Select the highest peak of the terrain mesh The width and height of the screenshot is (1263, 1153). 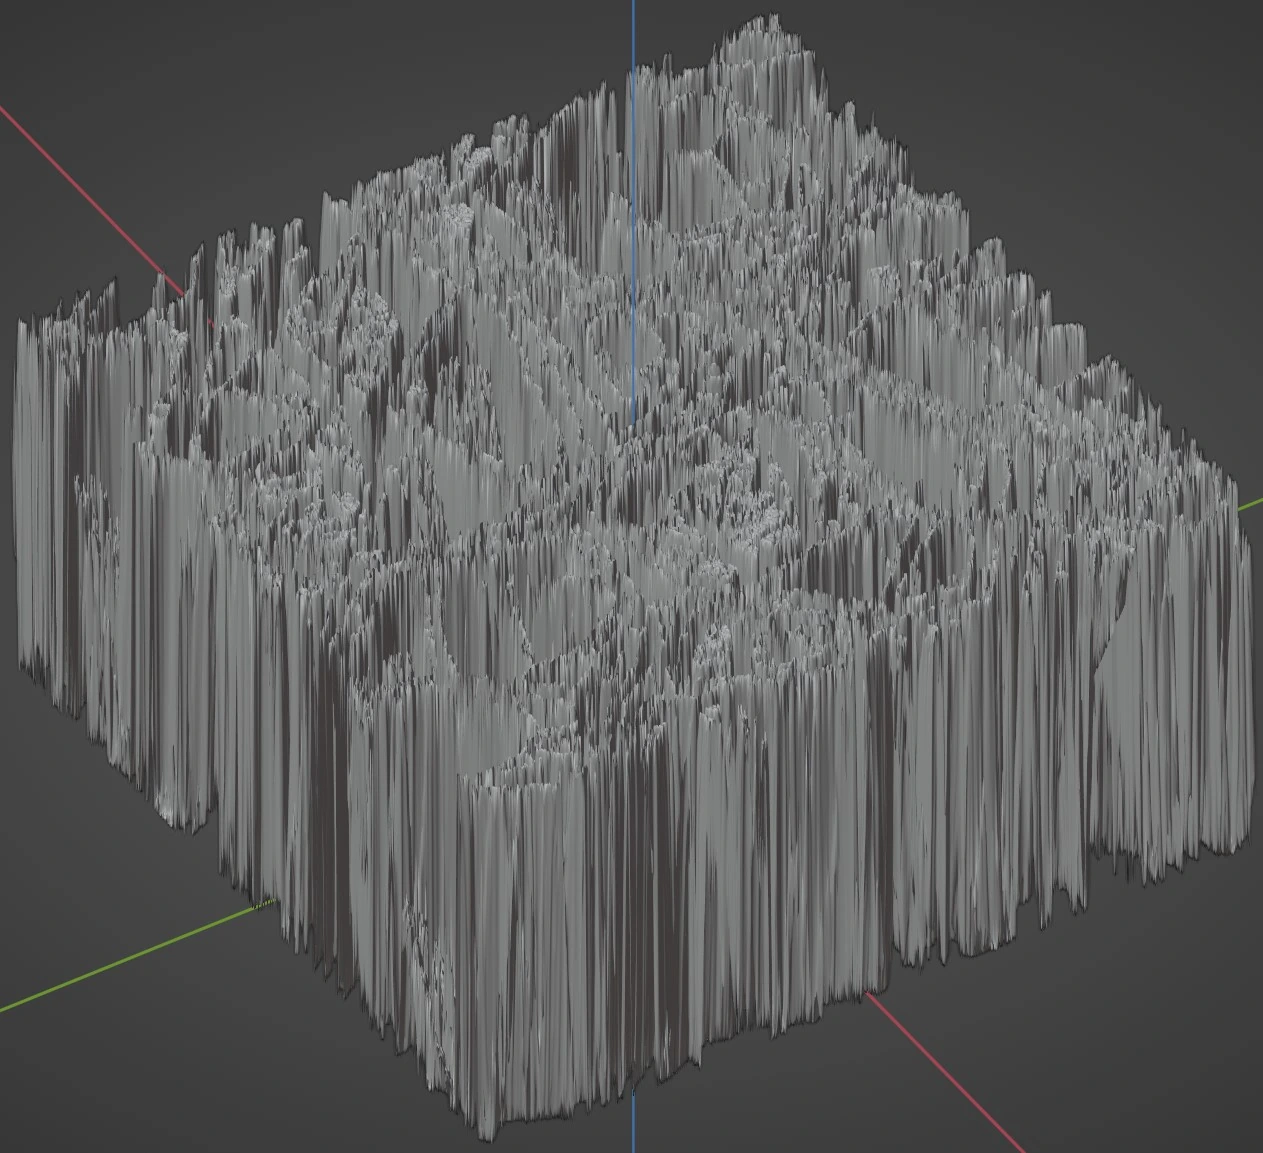click(x=771, y=22)
